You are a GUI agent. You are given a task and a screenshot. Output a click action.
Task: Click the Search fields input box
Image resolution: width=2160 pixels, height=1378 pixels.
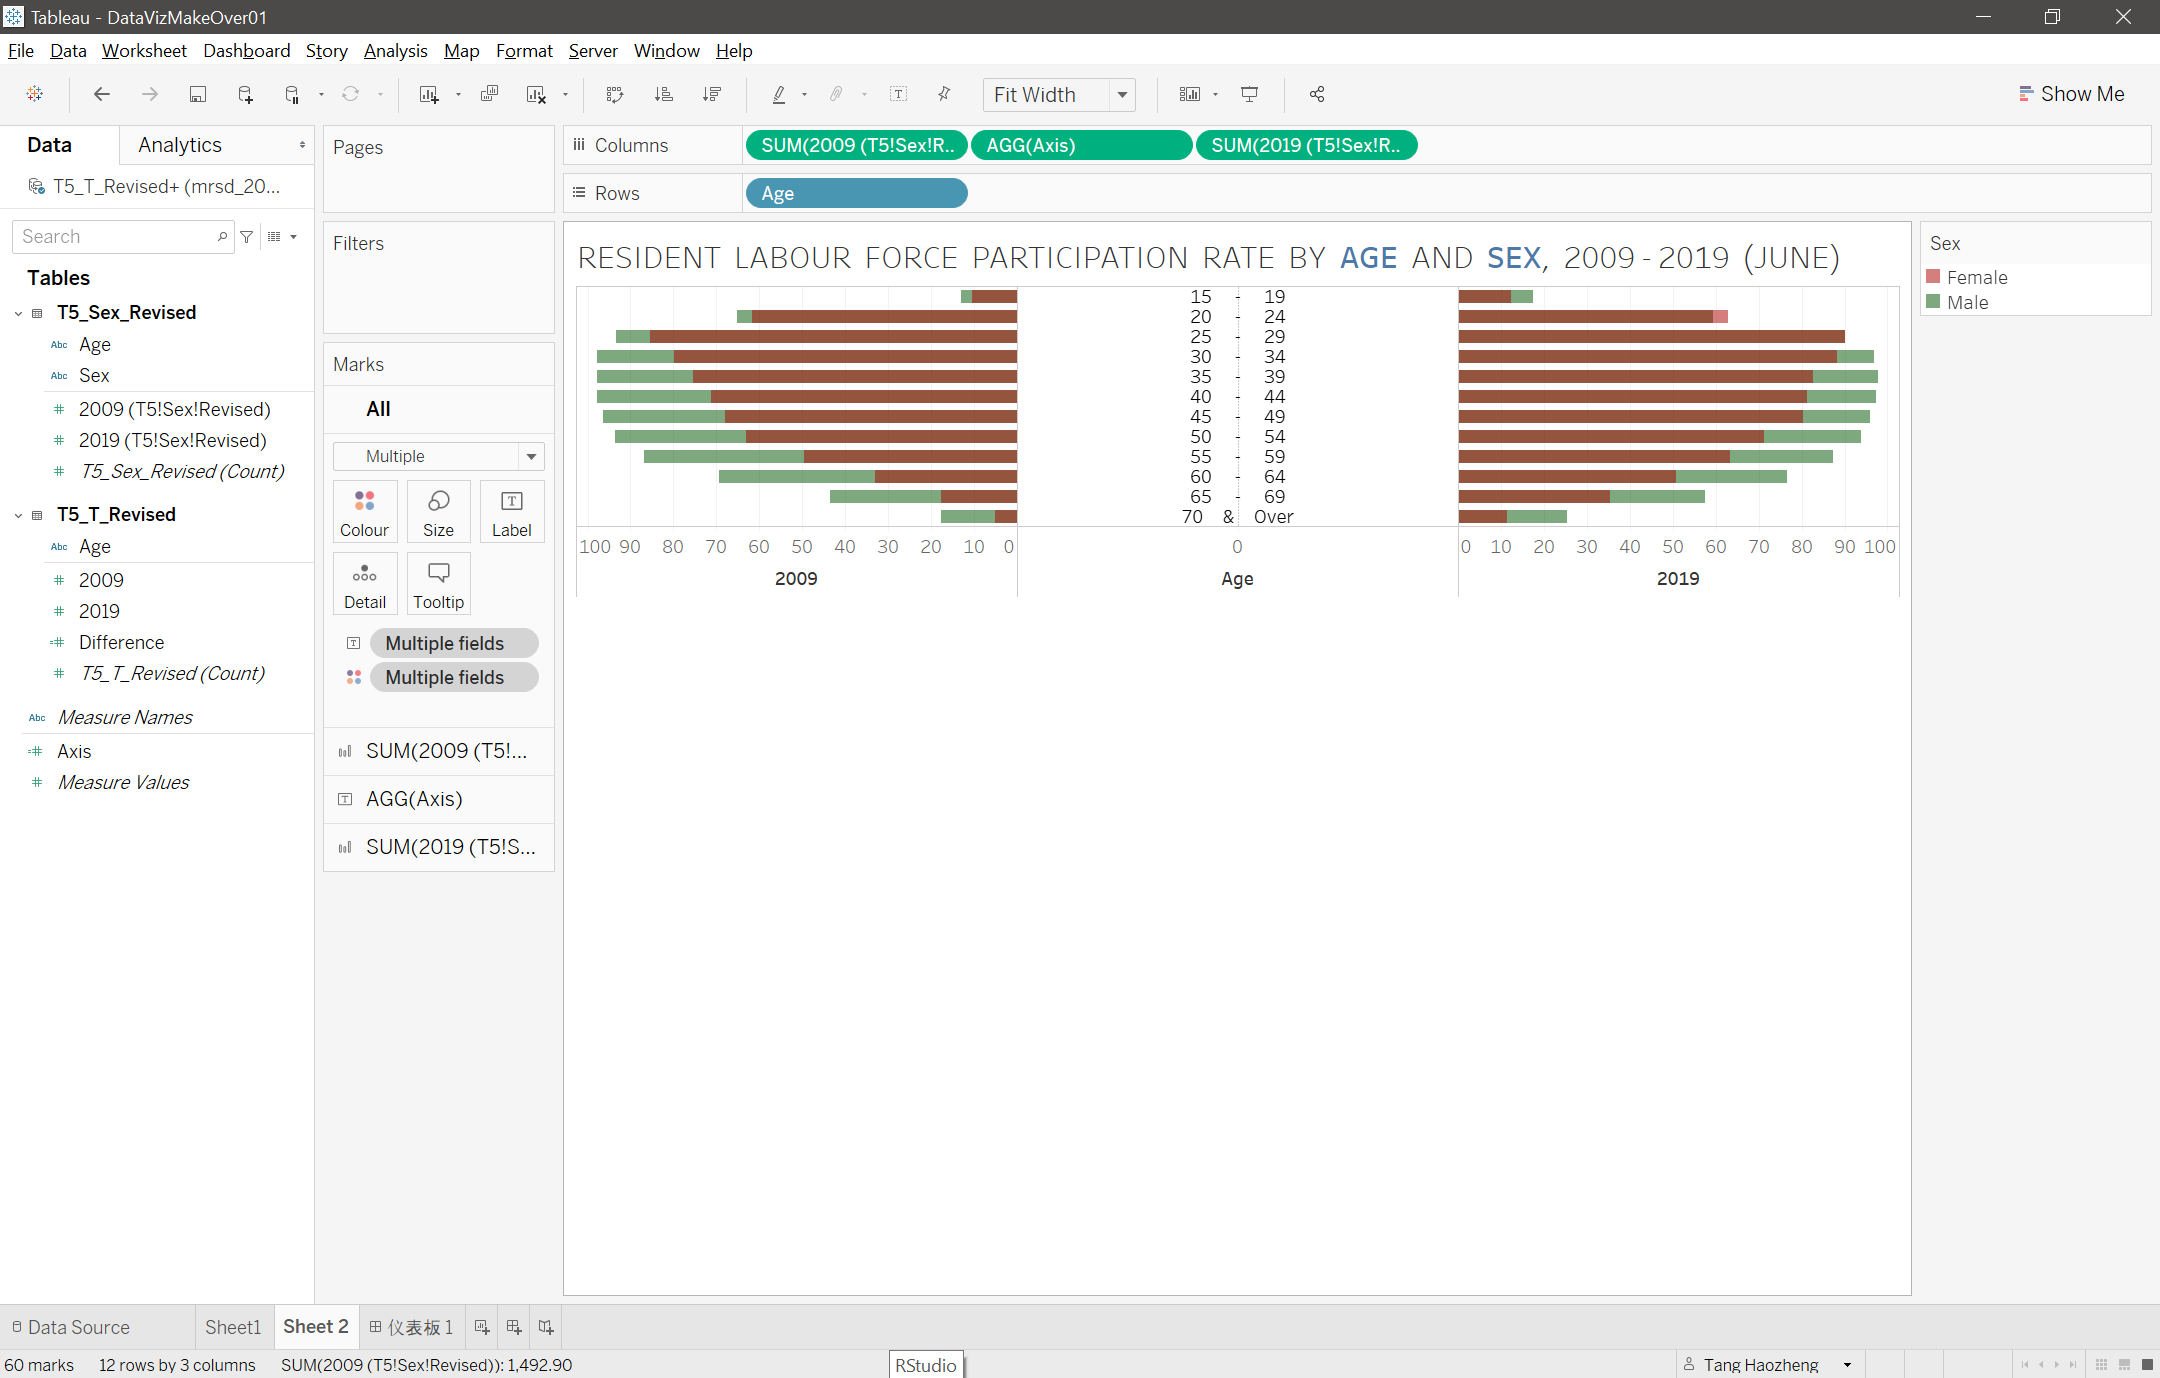pos(115,237)
